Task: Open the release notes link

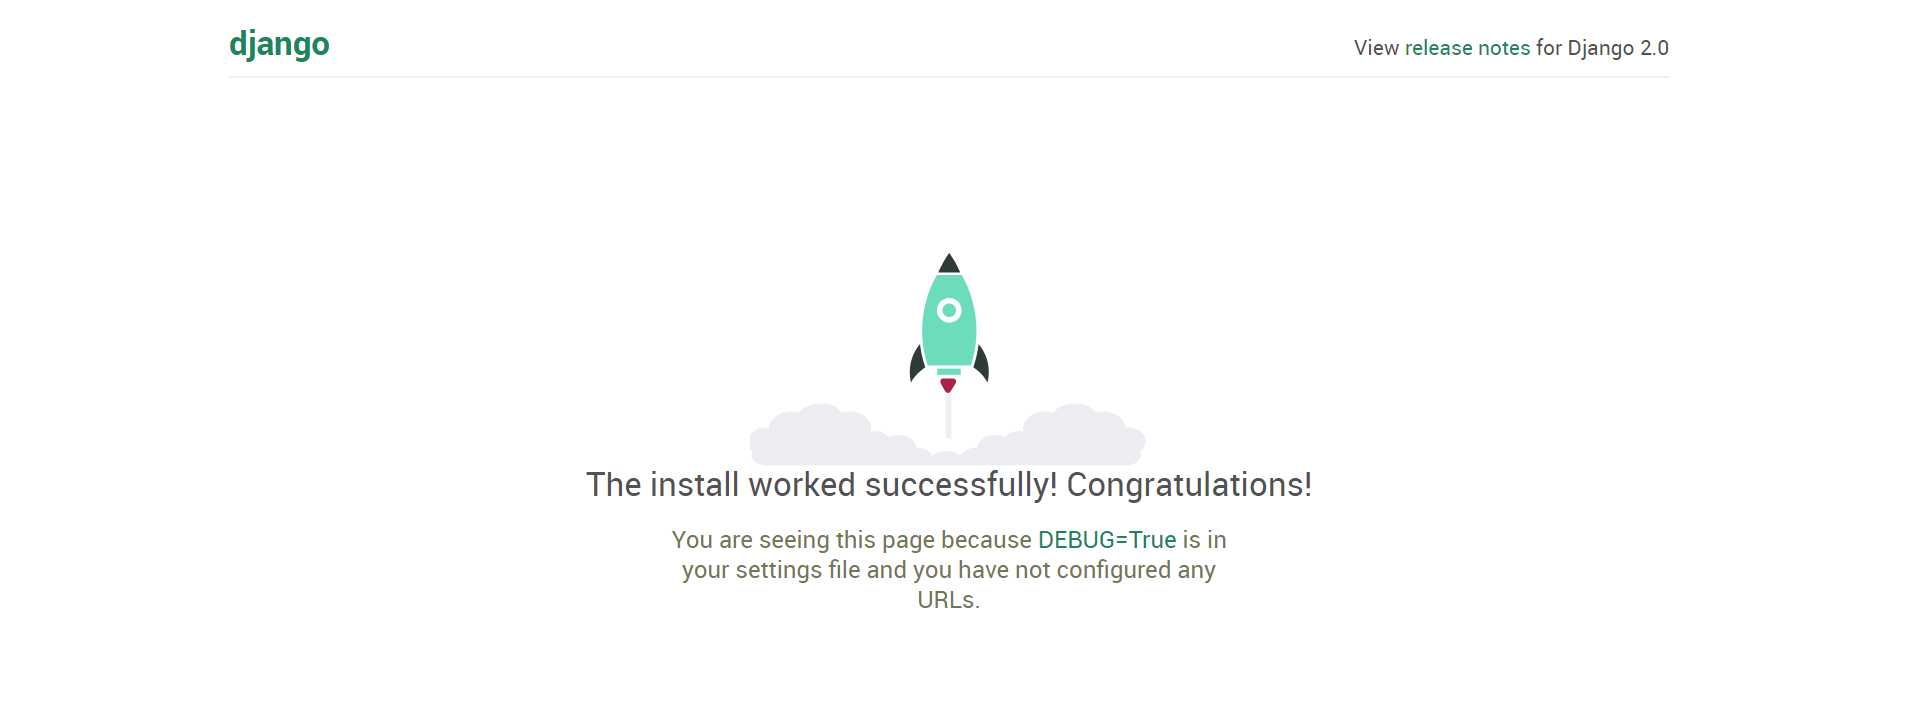Action: click(x=1467, y=48)
